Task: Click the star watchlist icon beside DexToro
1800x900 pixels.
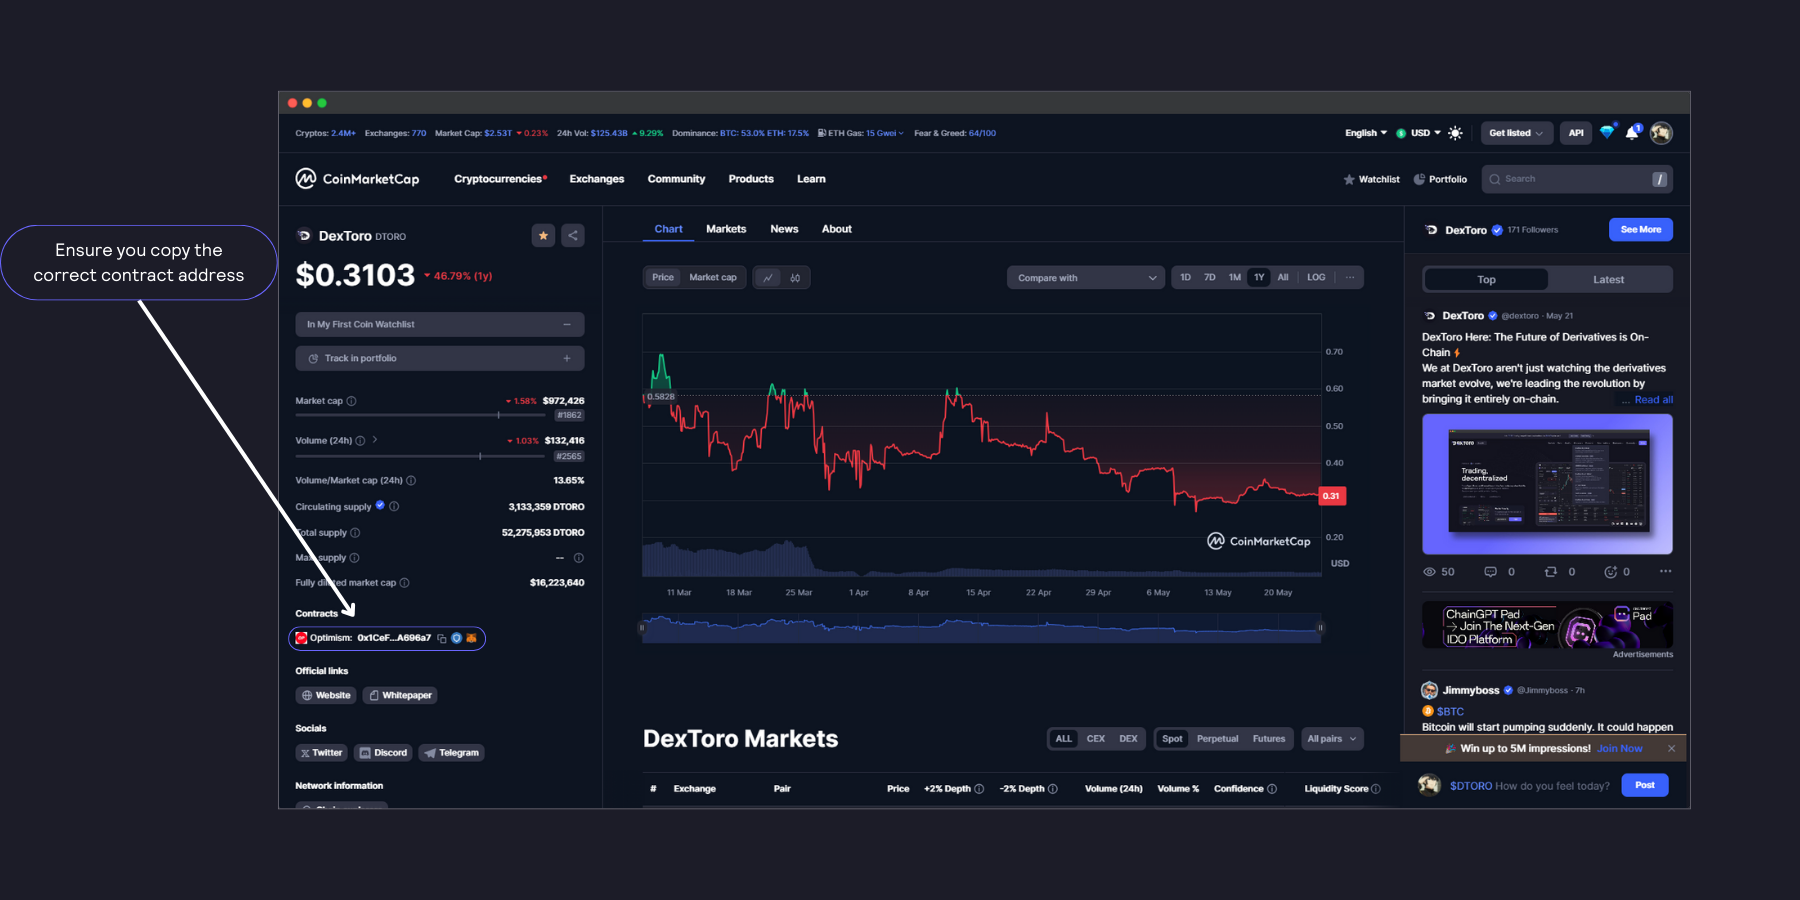Action: [543, 236]
